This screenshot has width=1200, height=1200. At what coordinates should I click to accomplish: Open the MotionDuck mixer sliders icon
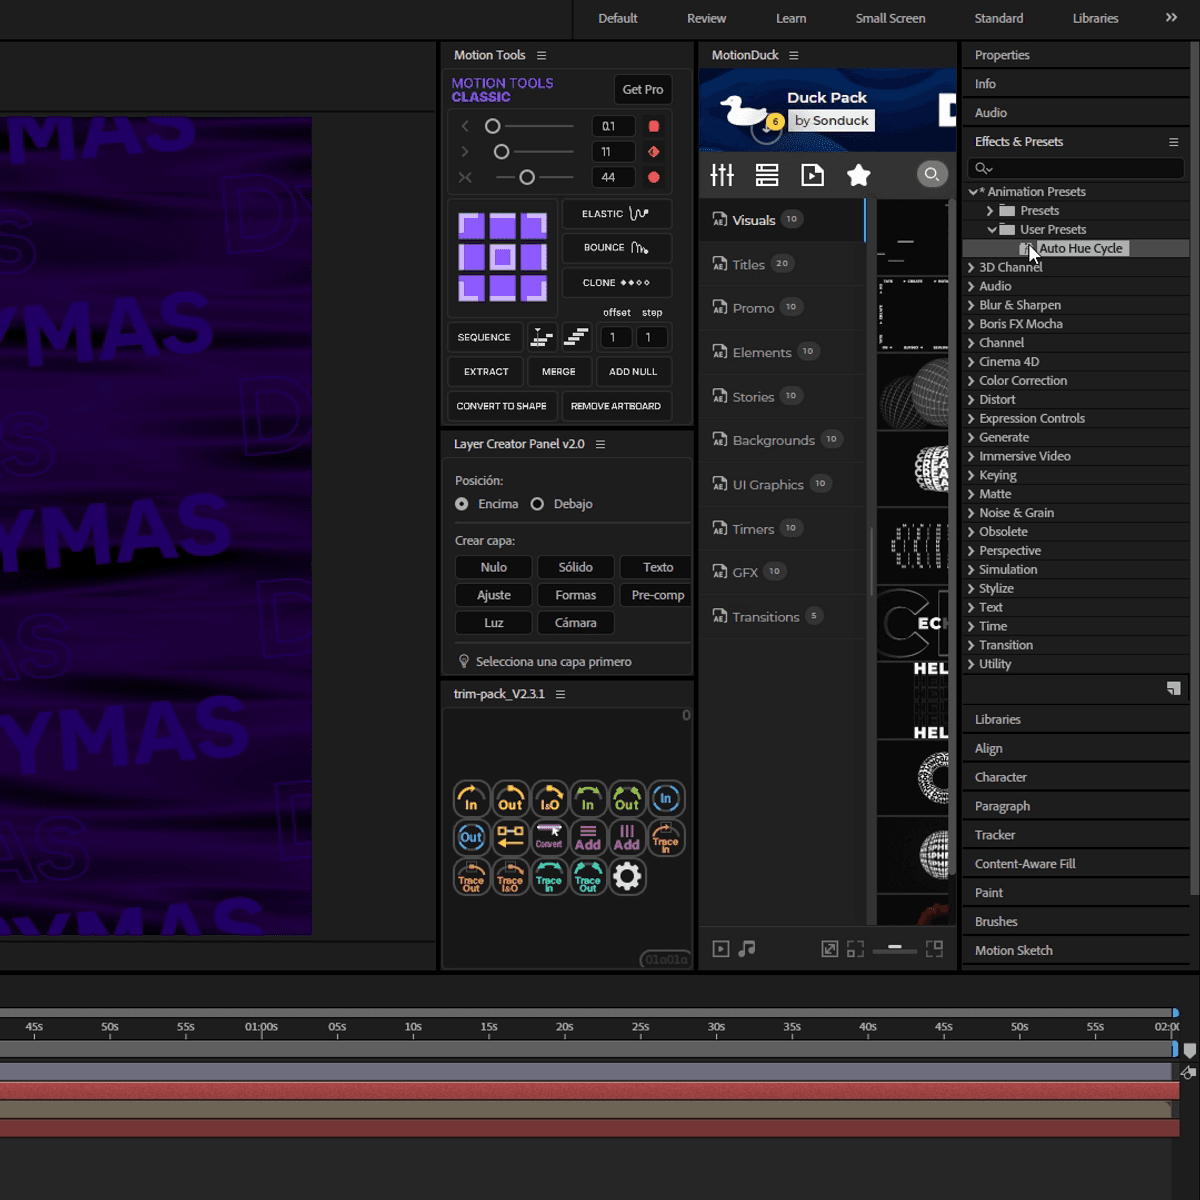point(722,176)
